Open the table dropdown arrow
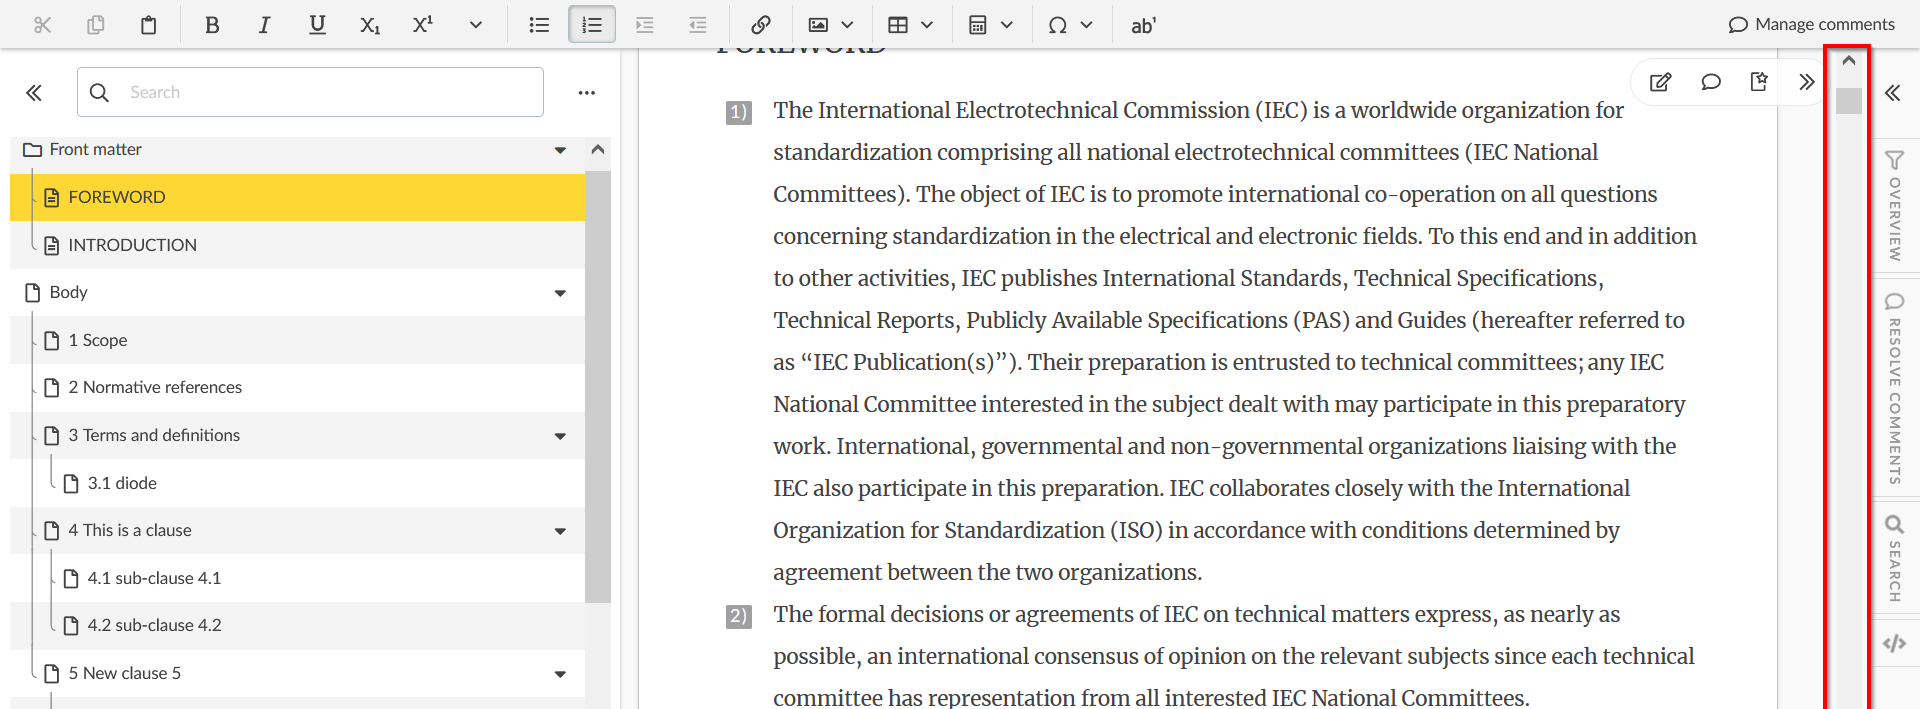 pos(927,25)
